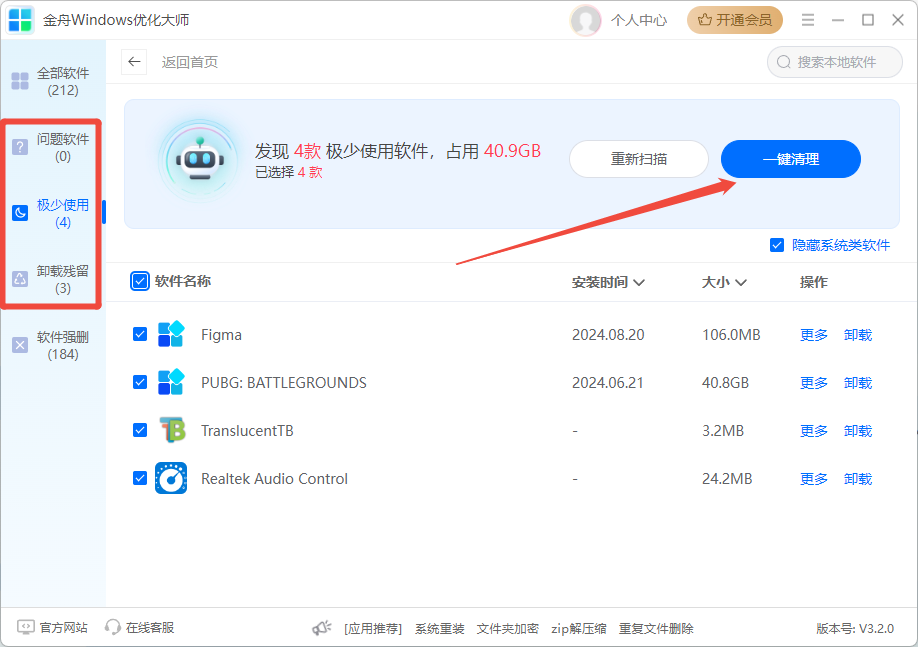Uncheck the Figma row checkbox
Screen dimensions: 918x647
point(140,334)
